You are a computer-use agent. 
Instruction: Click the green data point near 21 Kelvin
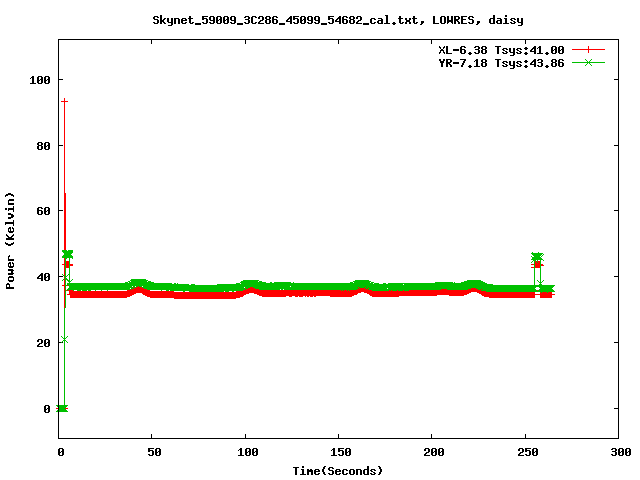click(64, 340)
